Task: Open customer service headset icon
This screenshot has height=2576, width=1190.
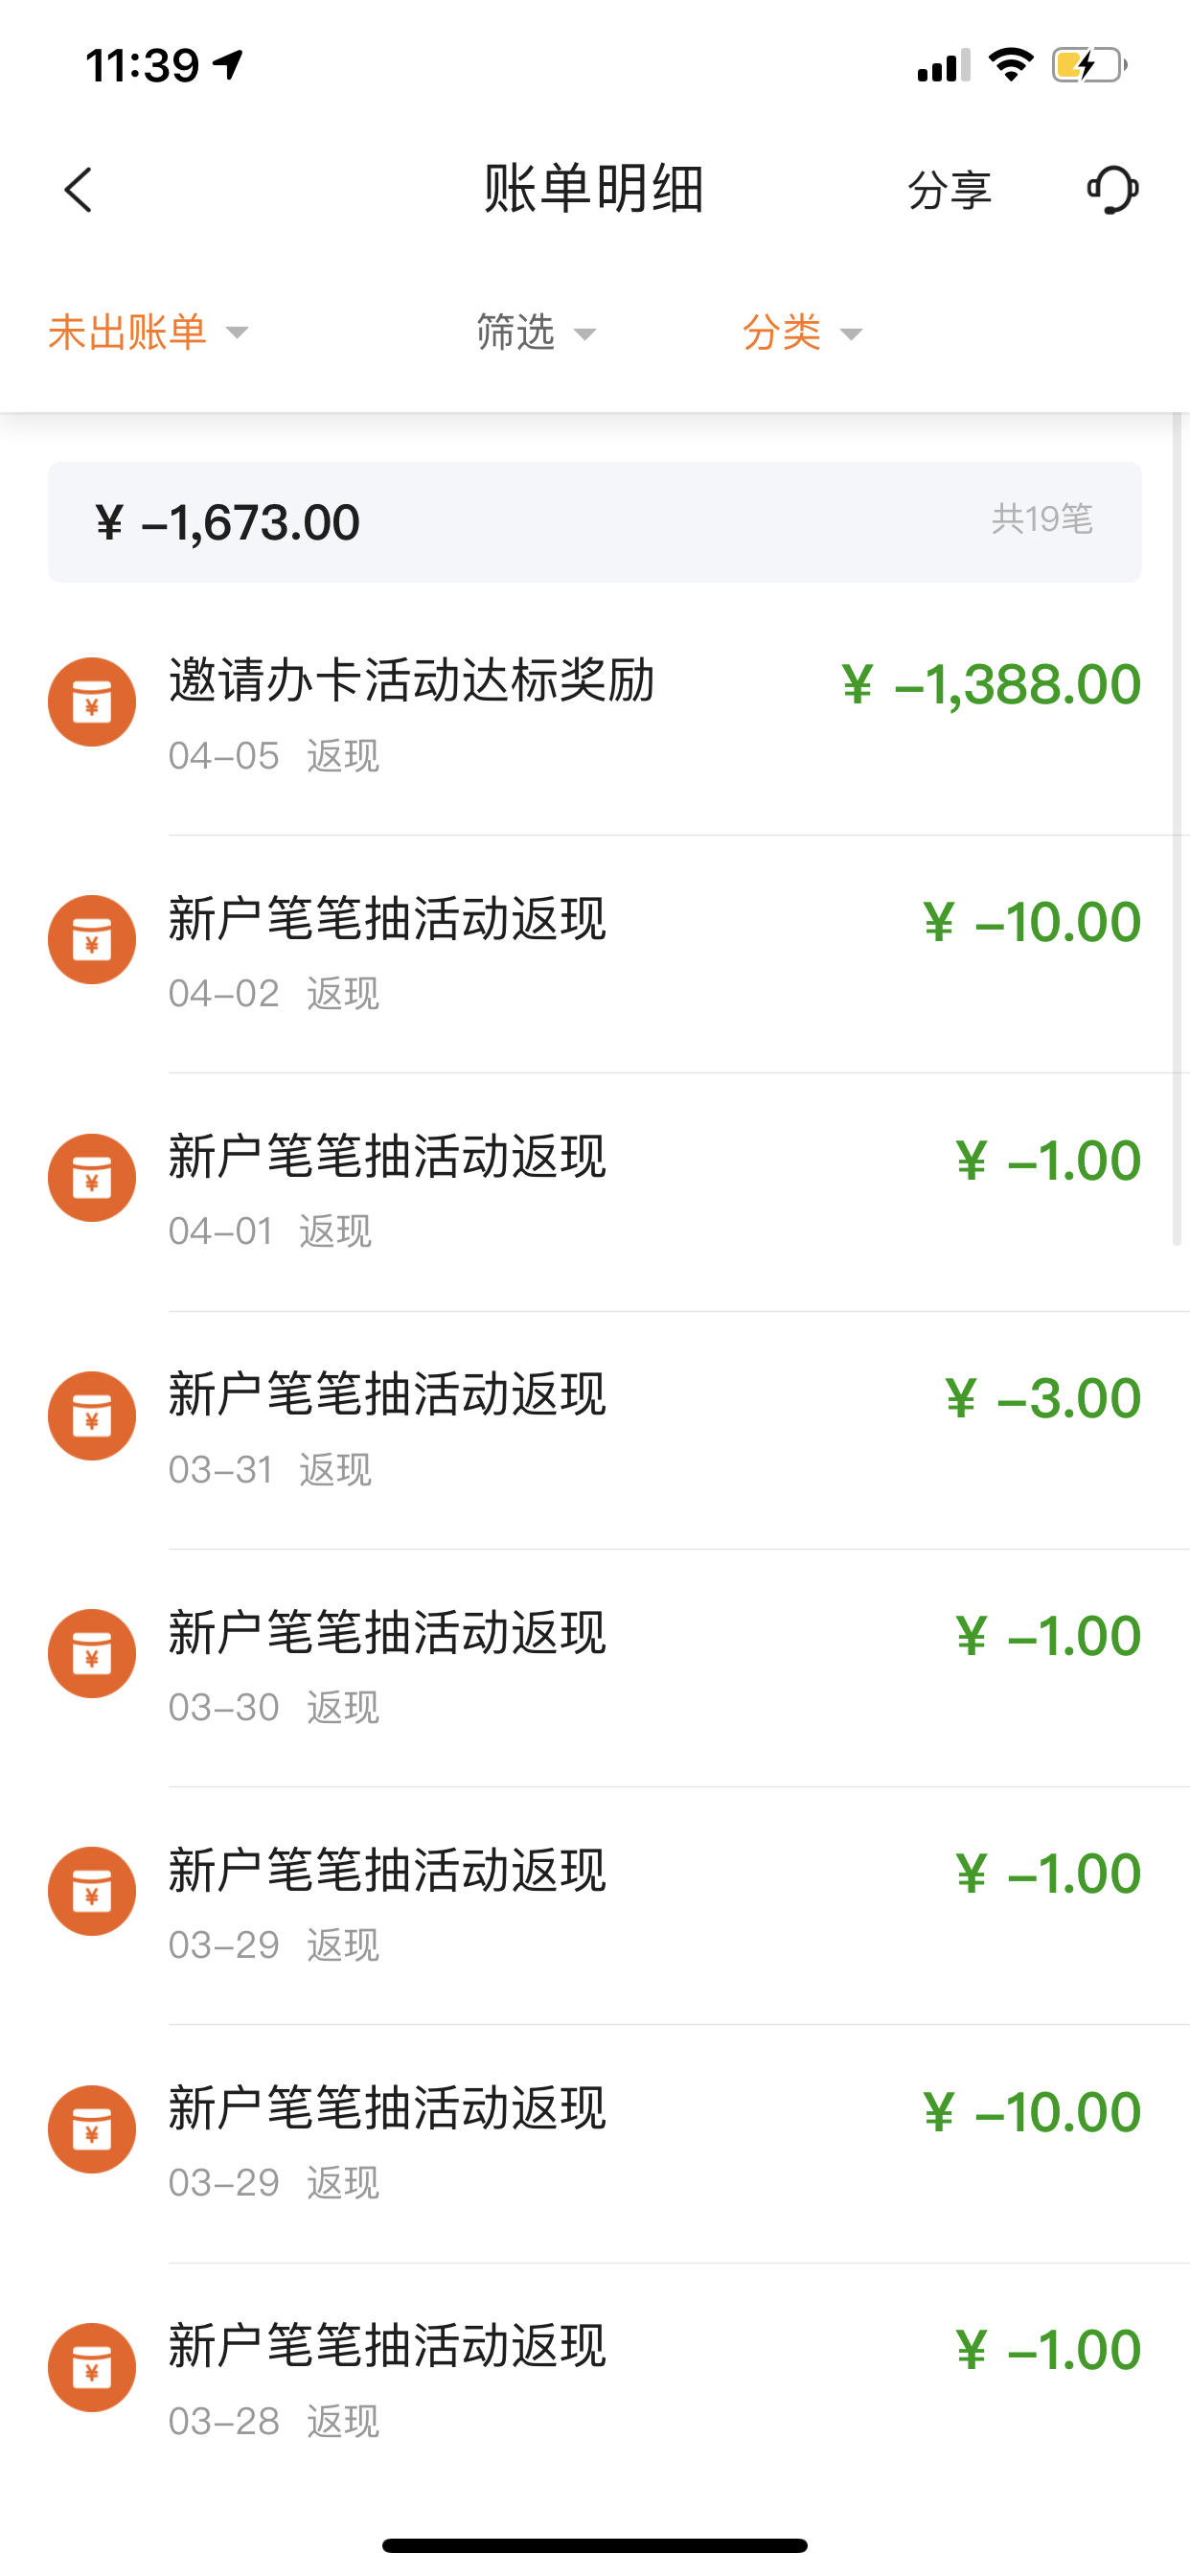Action: click(1112, 190)
